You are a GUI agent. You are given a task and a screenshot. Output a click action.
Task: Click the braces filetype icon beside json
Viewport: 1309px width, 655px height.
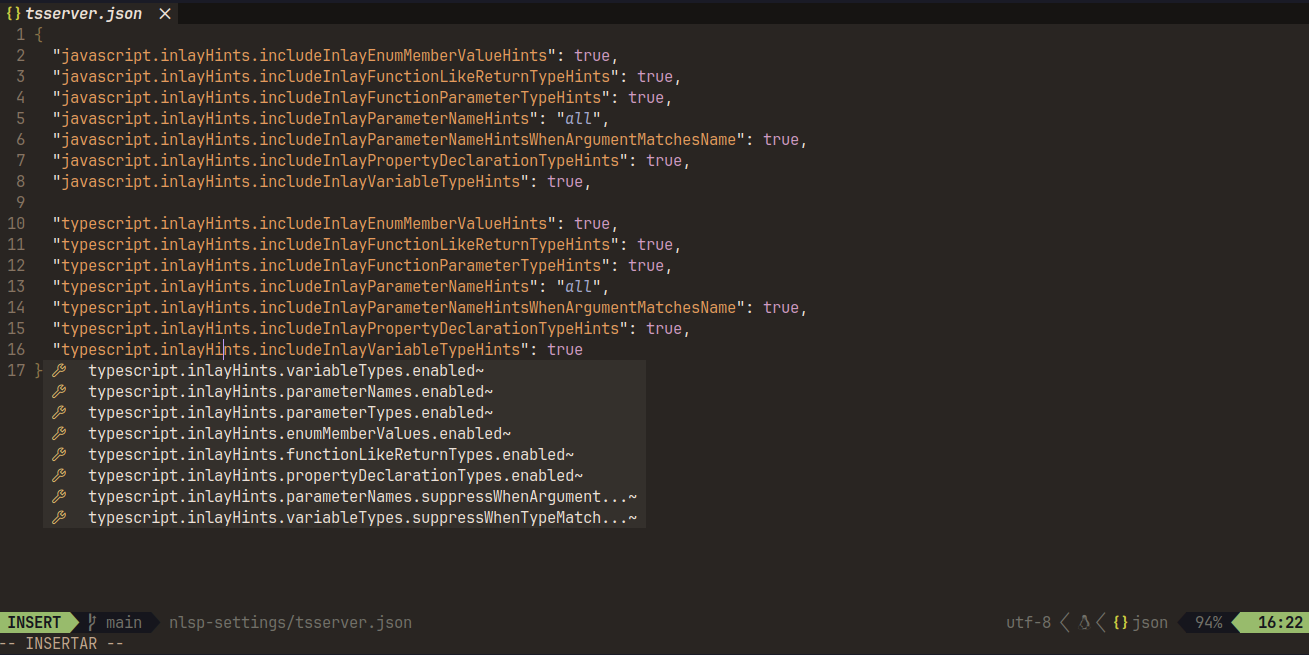(x=1120, y=623)
